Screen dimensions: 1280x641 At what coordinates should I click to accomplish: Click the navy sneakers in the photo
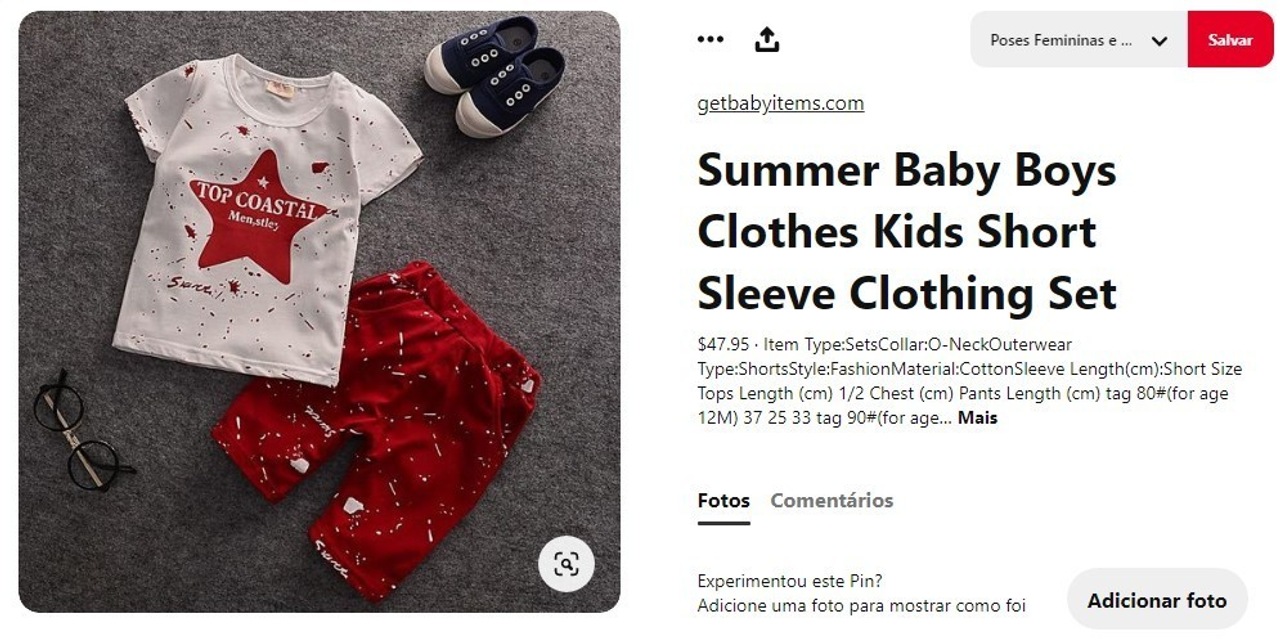point(495,75)
